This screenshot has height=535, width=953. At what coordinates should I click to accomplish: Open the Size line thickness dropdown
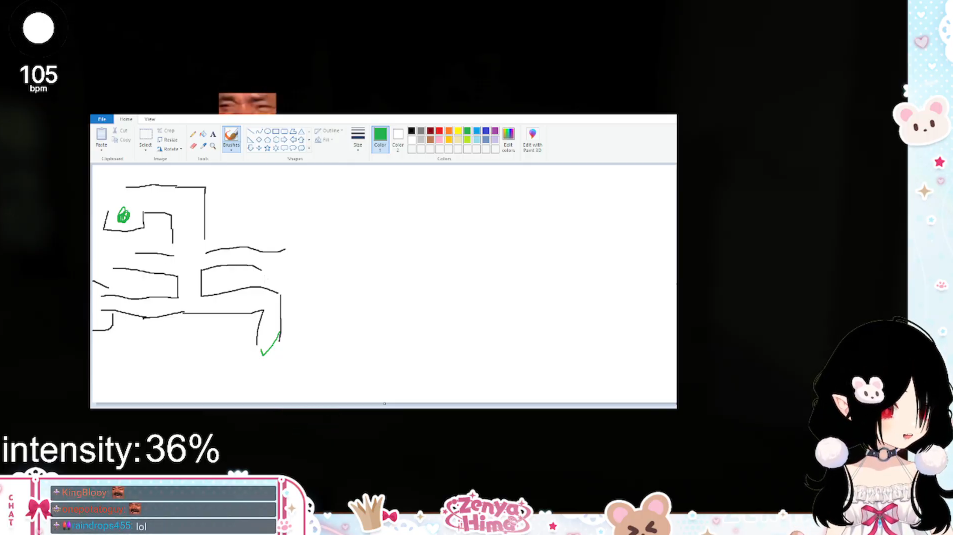click(358, 138)
